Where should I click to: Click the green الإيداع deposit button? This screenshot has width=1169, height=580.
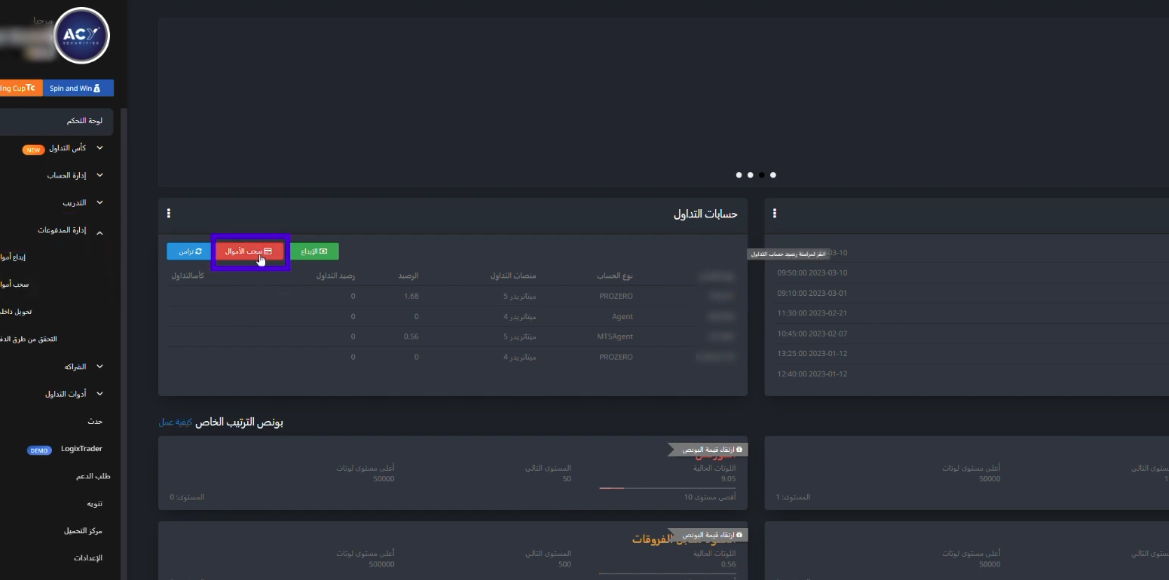[x=314, y=251]
